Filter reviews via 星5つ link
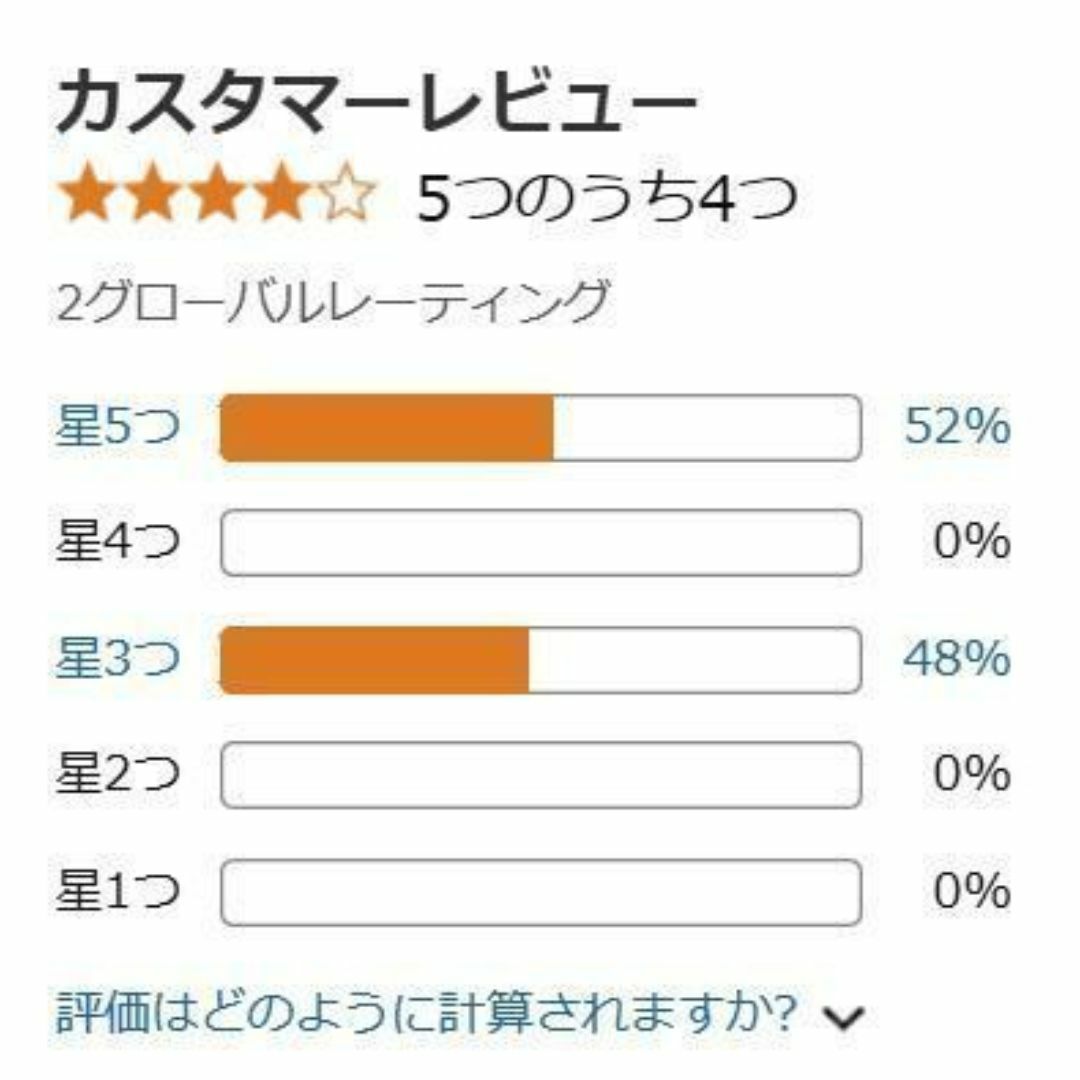 click(x=118, y=425)
